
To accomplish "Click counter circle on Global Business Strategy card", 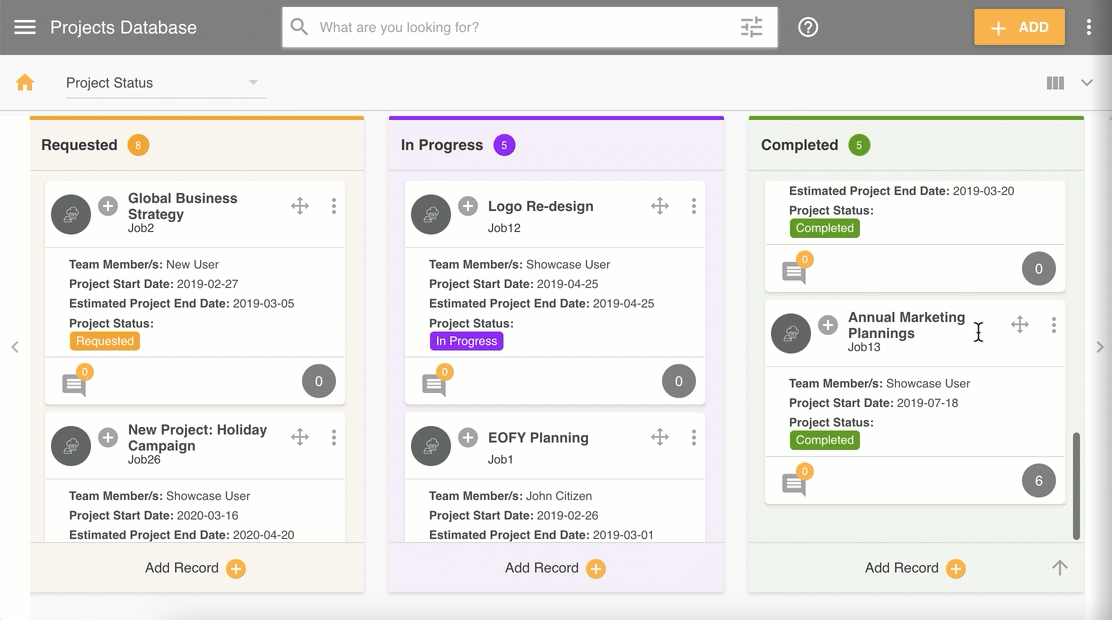I will (319, 382).
